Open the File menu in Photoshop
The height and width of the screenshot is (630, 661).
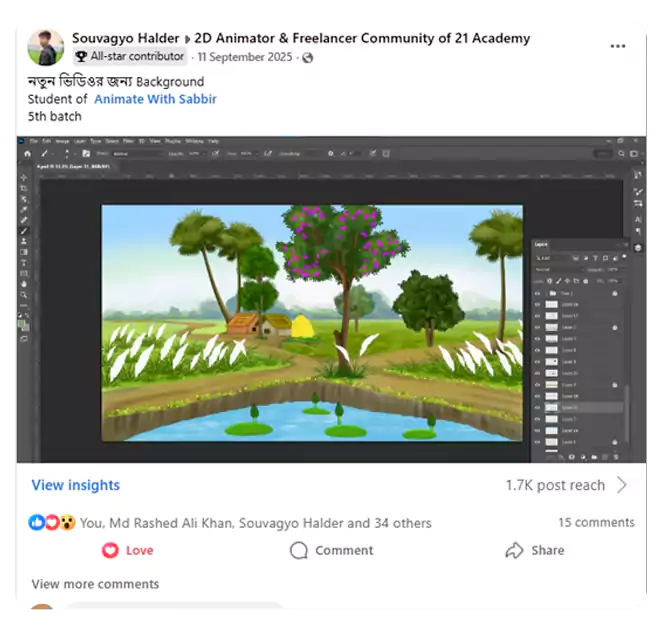point(32,142)
